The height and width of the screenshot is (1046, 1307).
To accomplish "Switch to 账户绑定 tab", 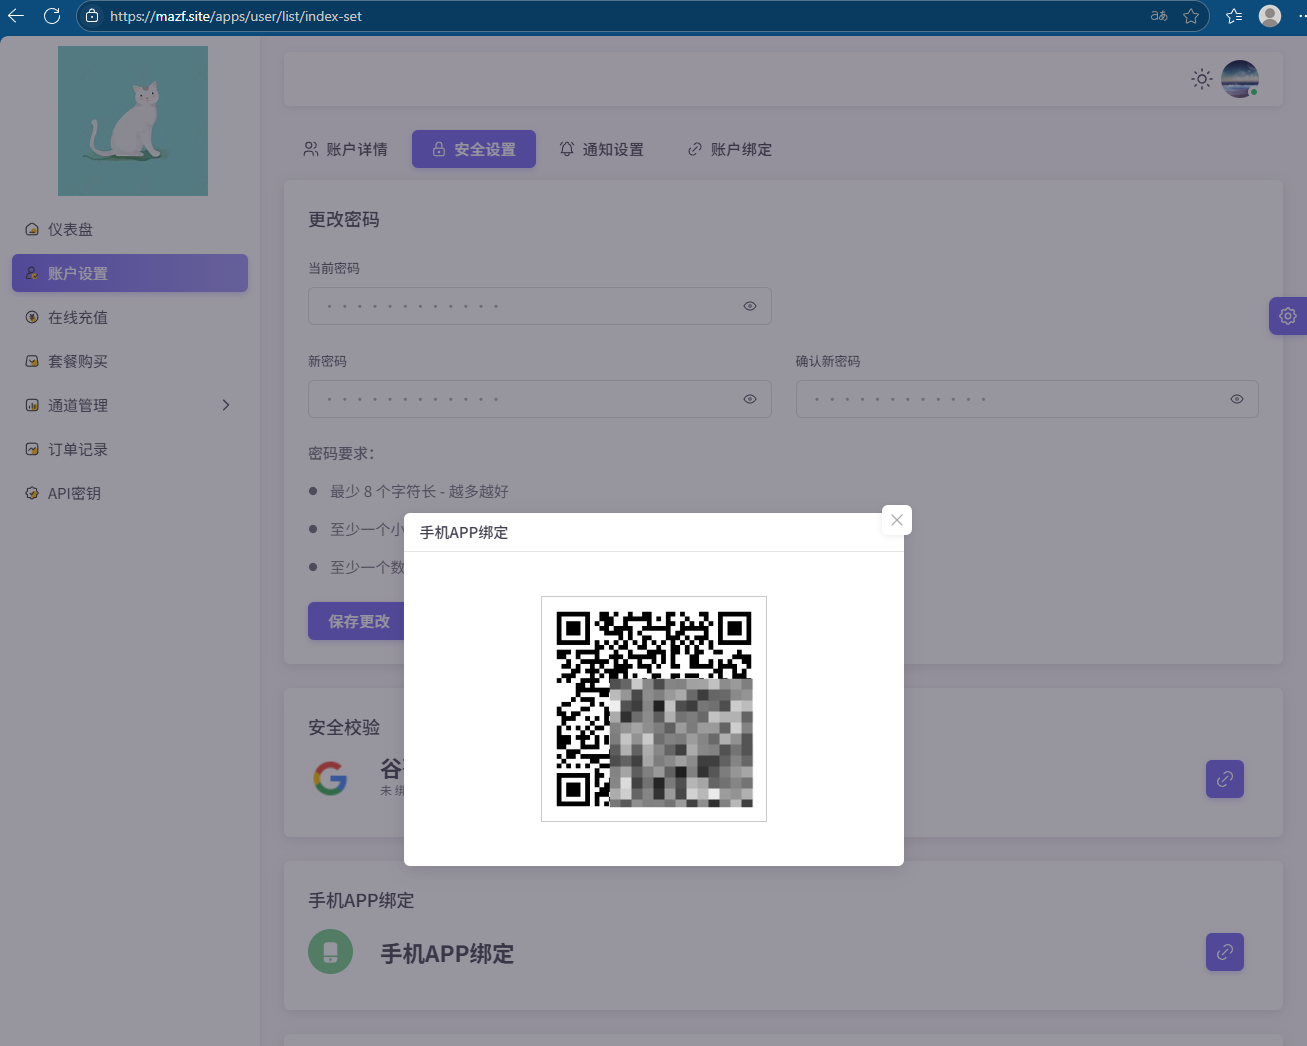I will click(730, 149).
